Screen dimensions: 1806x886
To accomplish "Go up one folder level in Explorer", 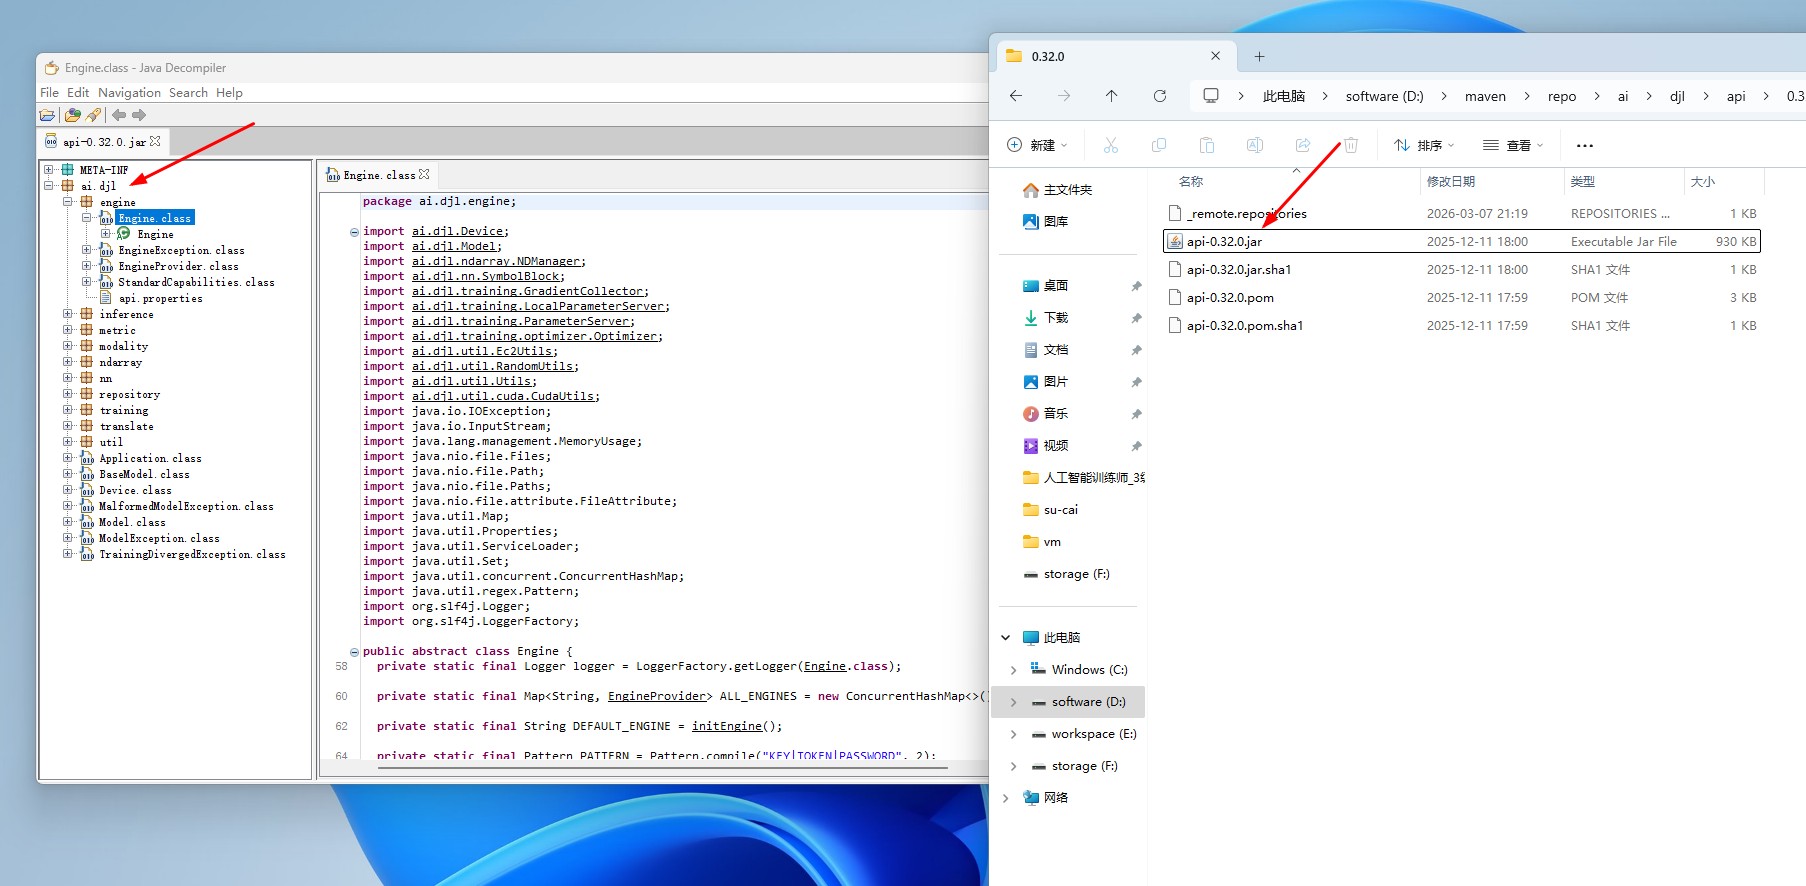I will point(1111,96).
